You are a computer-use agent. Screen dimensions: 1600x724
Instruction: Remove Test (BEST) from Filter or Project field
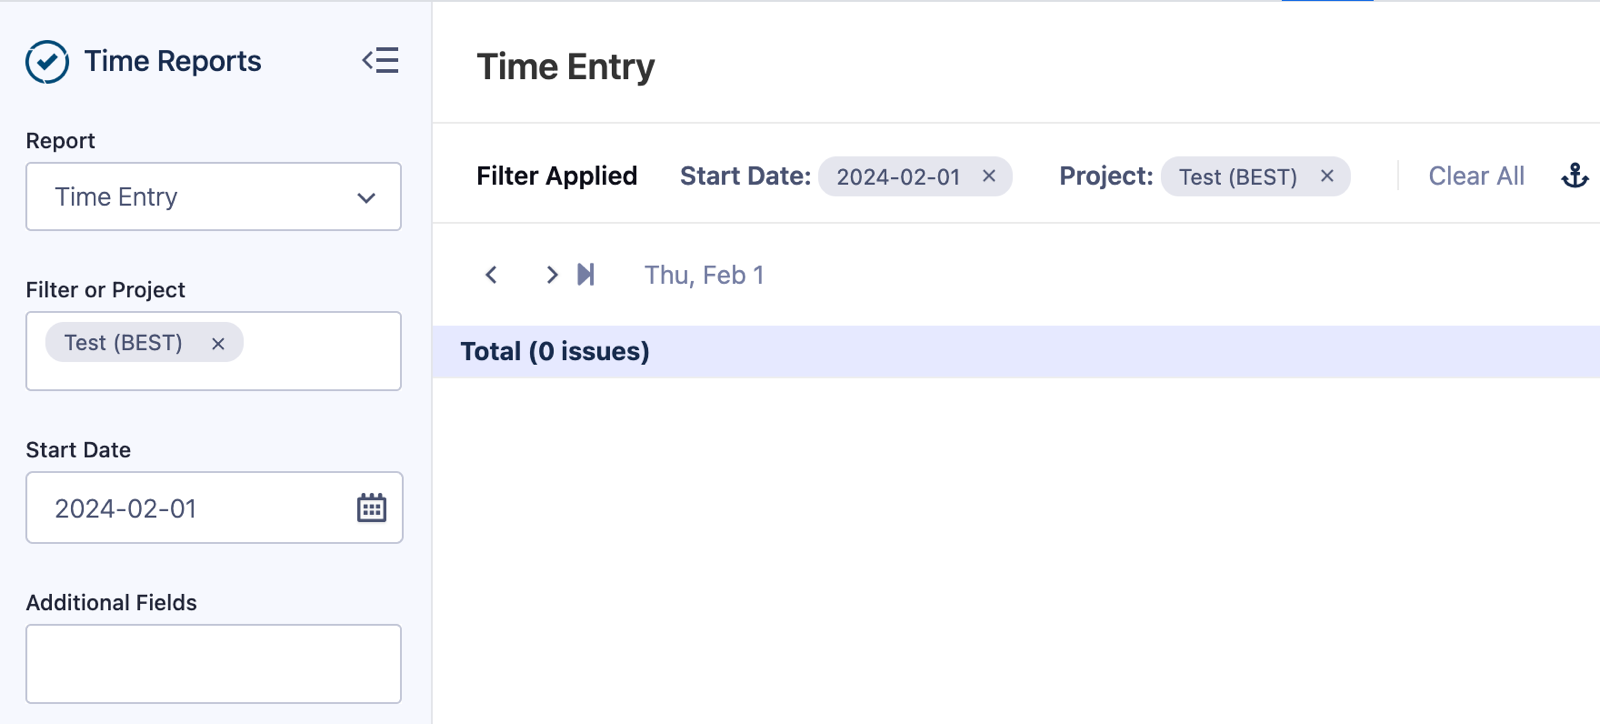pyautogui.click(x=217, y=342)
